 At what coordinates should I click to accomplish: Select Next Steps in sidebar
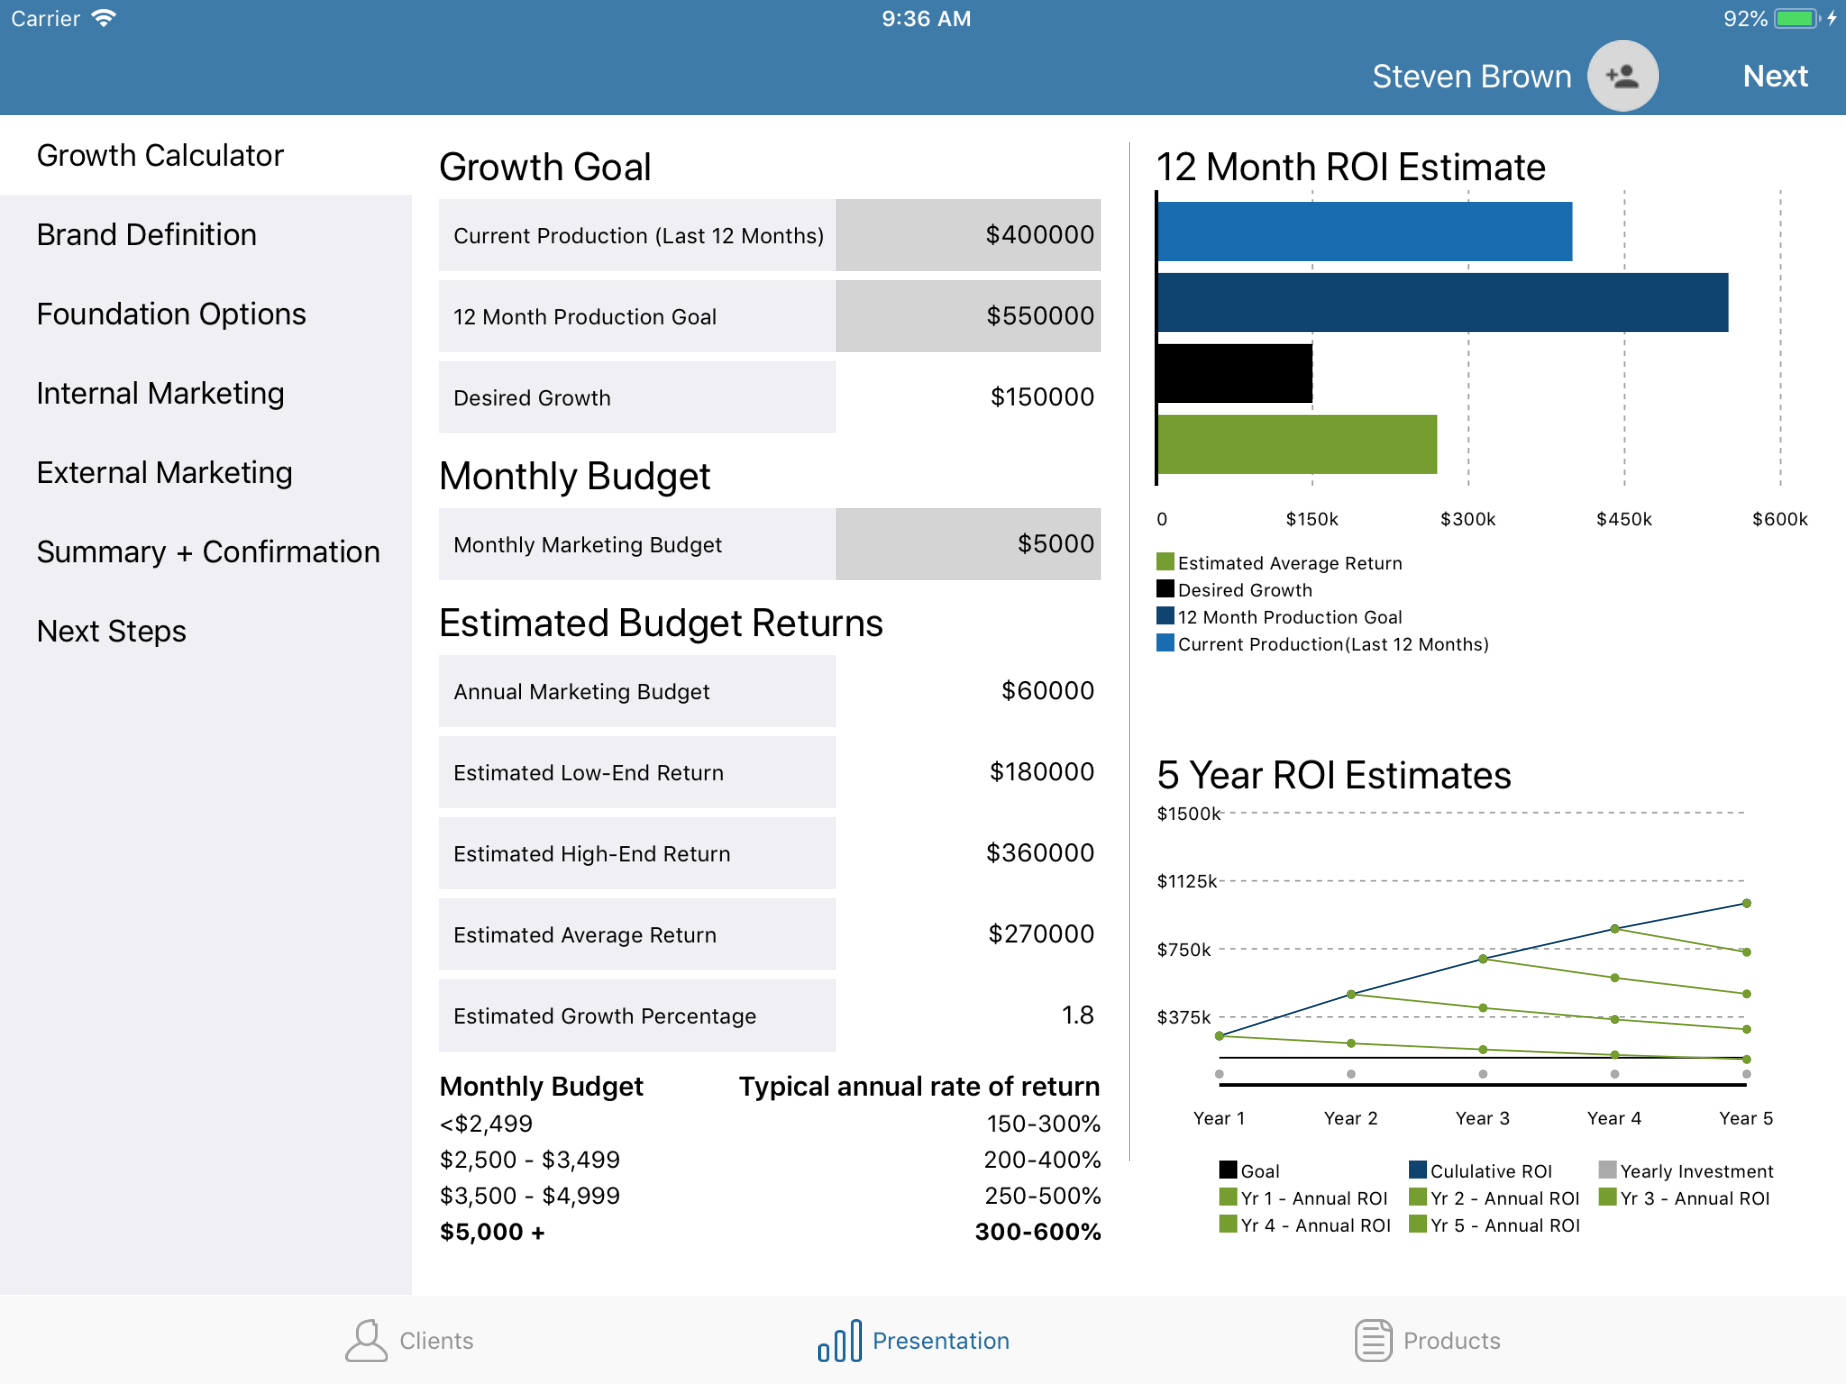tap(111, 631)
